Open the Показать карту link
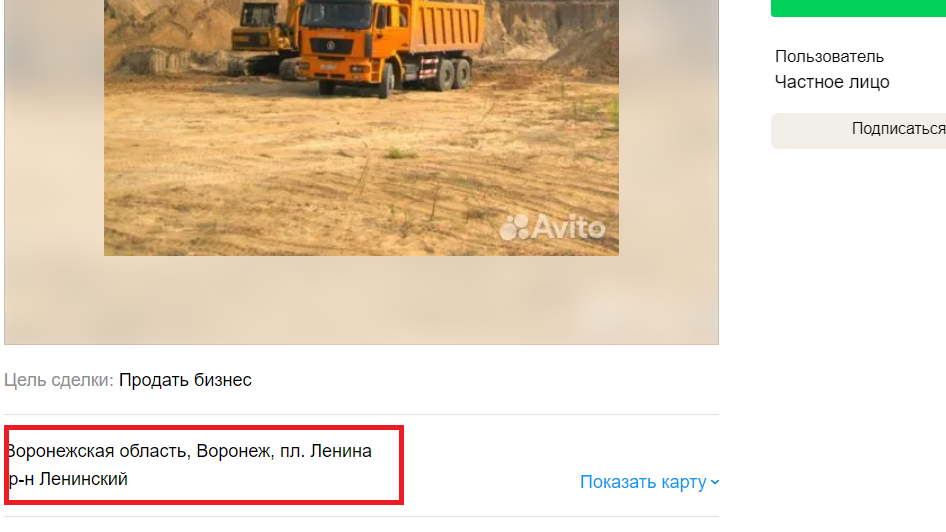 643,482
